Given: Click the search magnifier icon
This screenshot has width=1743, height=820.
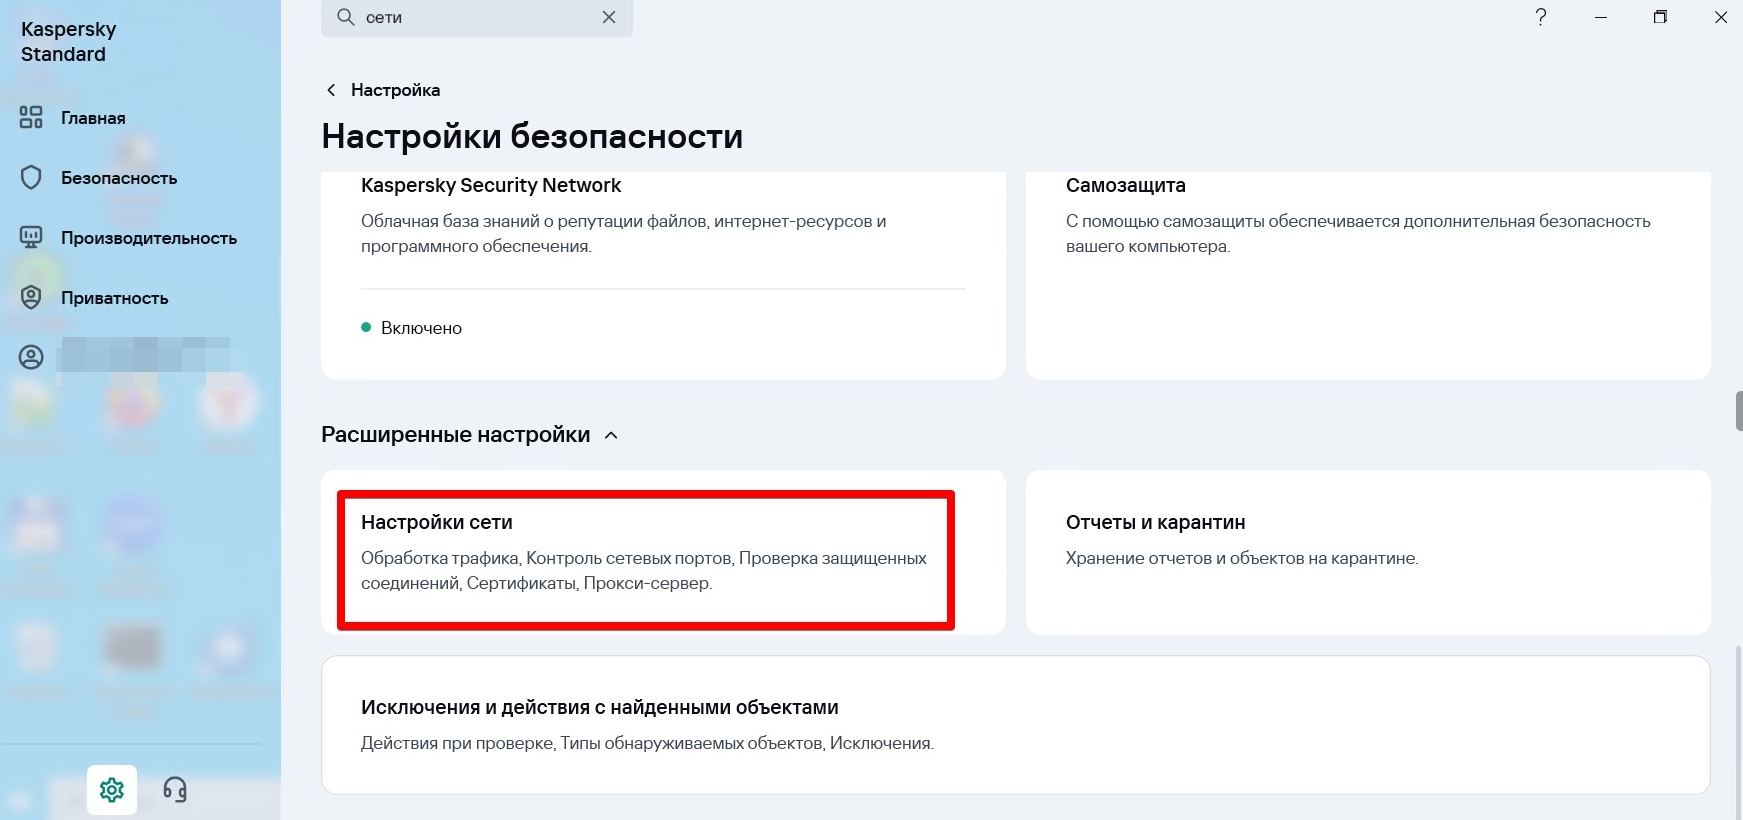Looking at the screenshot, I should pyautogui.click(x=345, y=17).
